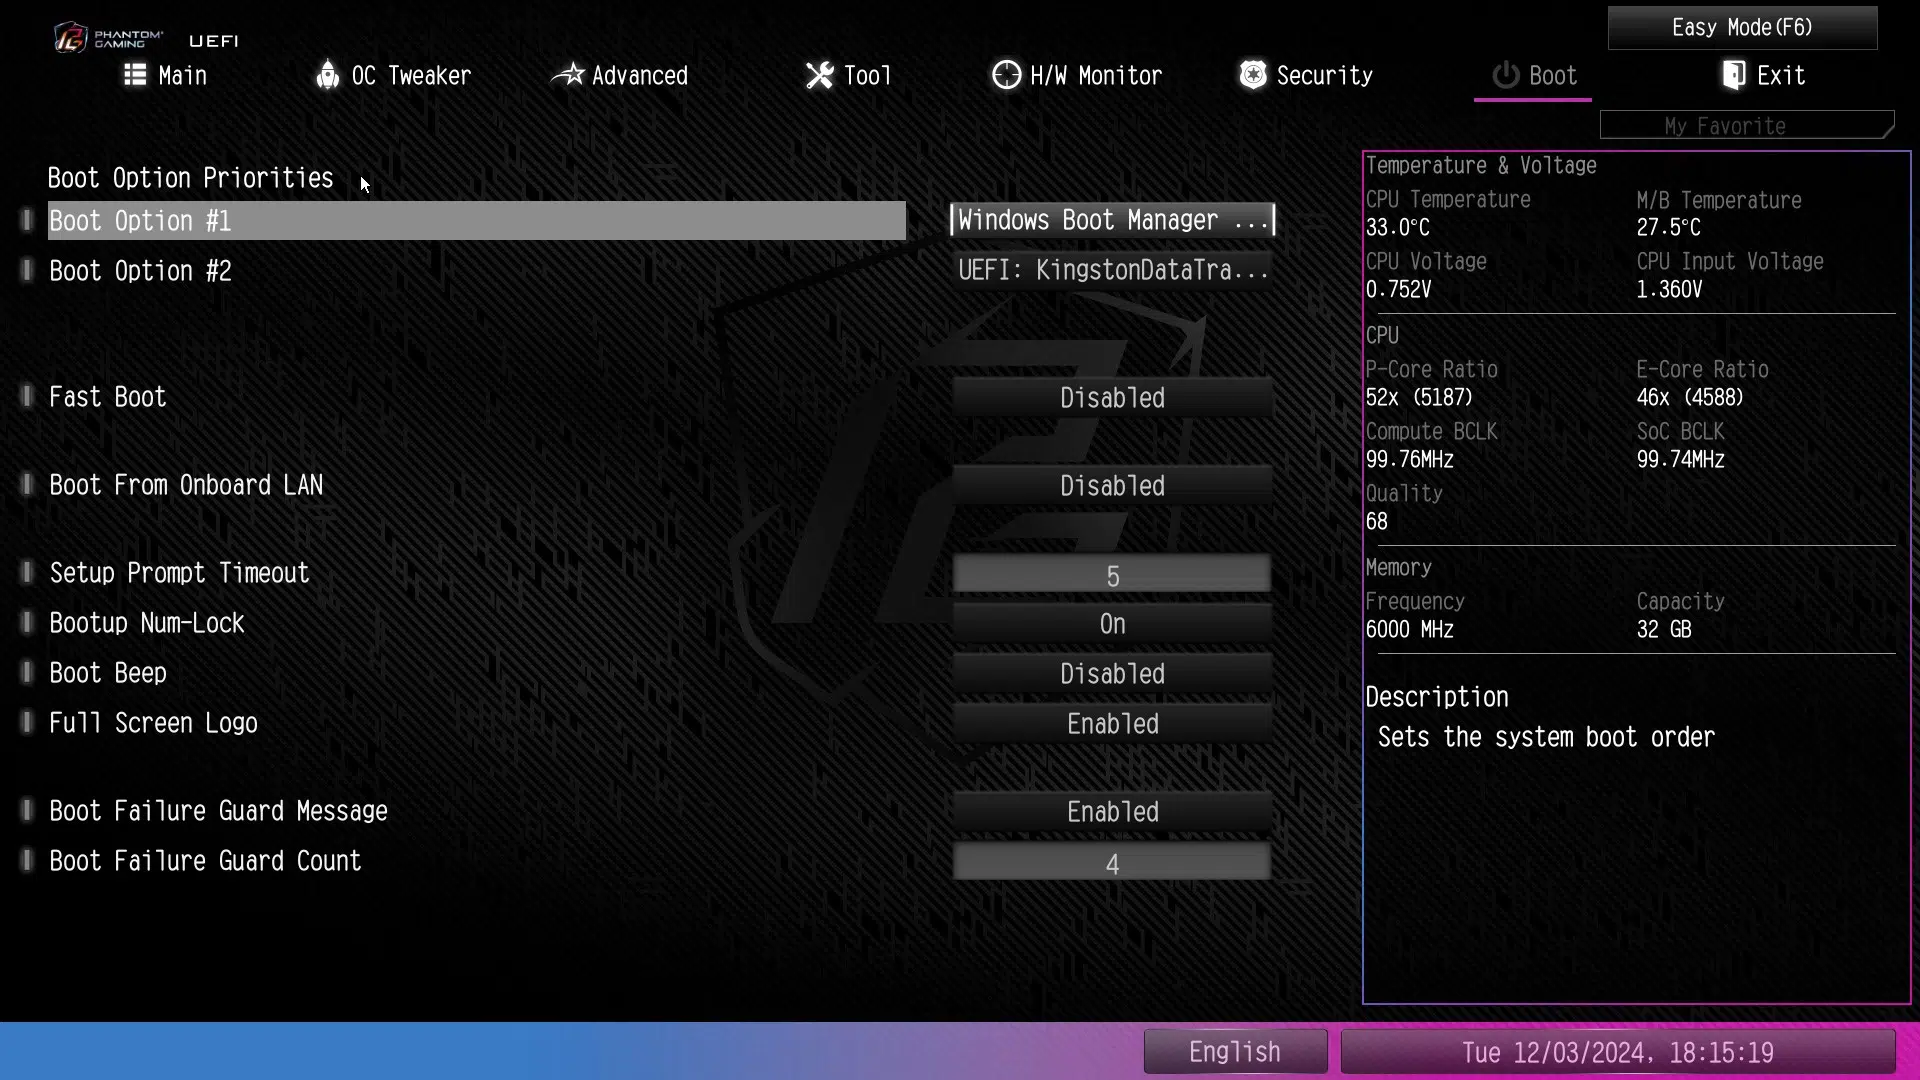
Task: Click P-Core Ratio 52x (5187) value
Action: (1419, 397)
